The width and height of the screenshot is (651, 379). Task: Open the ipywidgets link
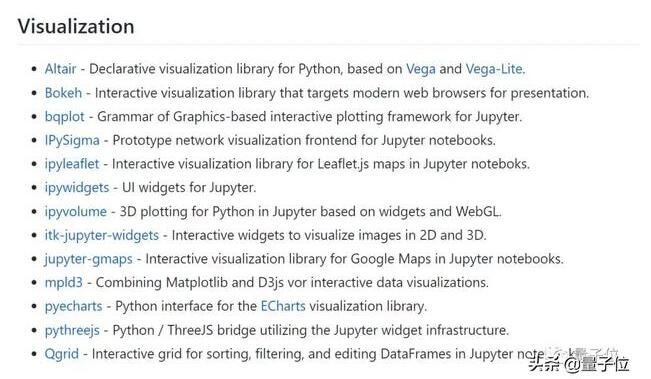click(77, 188)
